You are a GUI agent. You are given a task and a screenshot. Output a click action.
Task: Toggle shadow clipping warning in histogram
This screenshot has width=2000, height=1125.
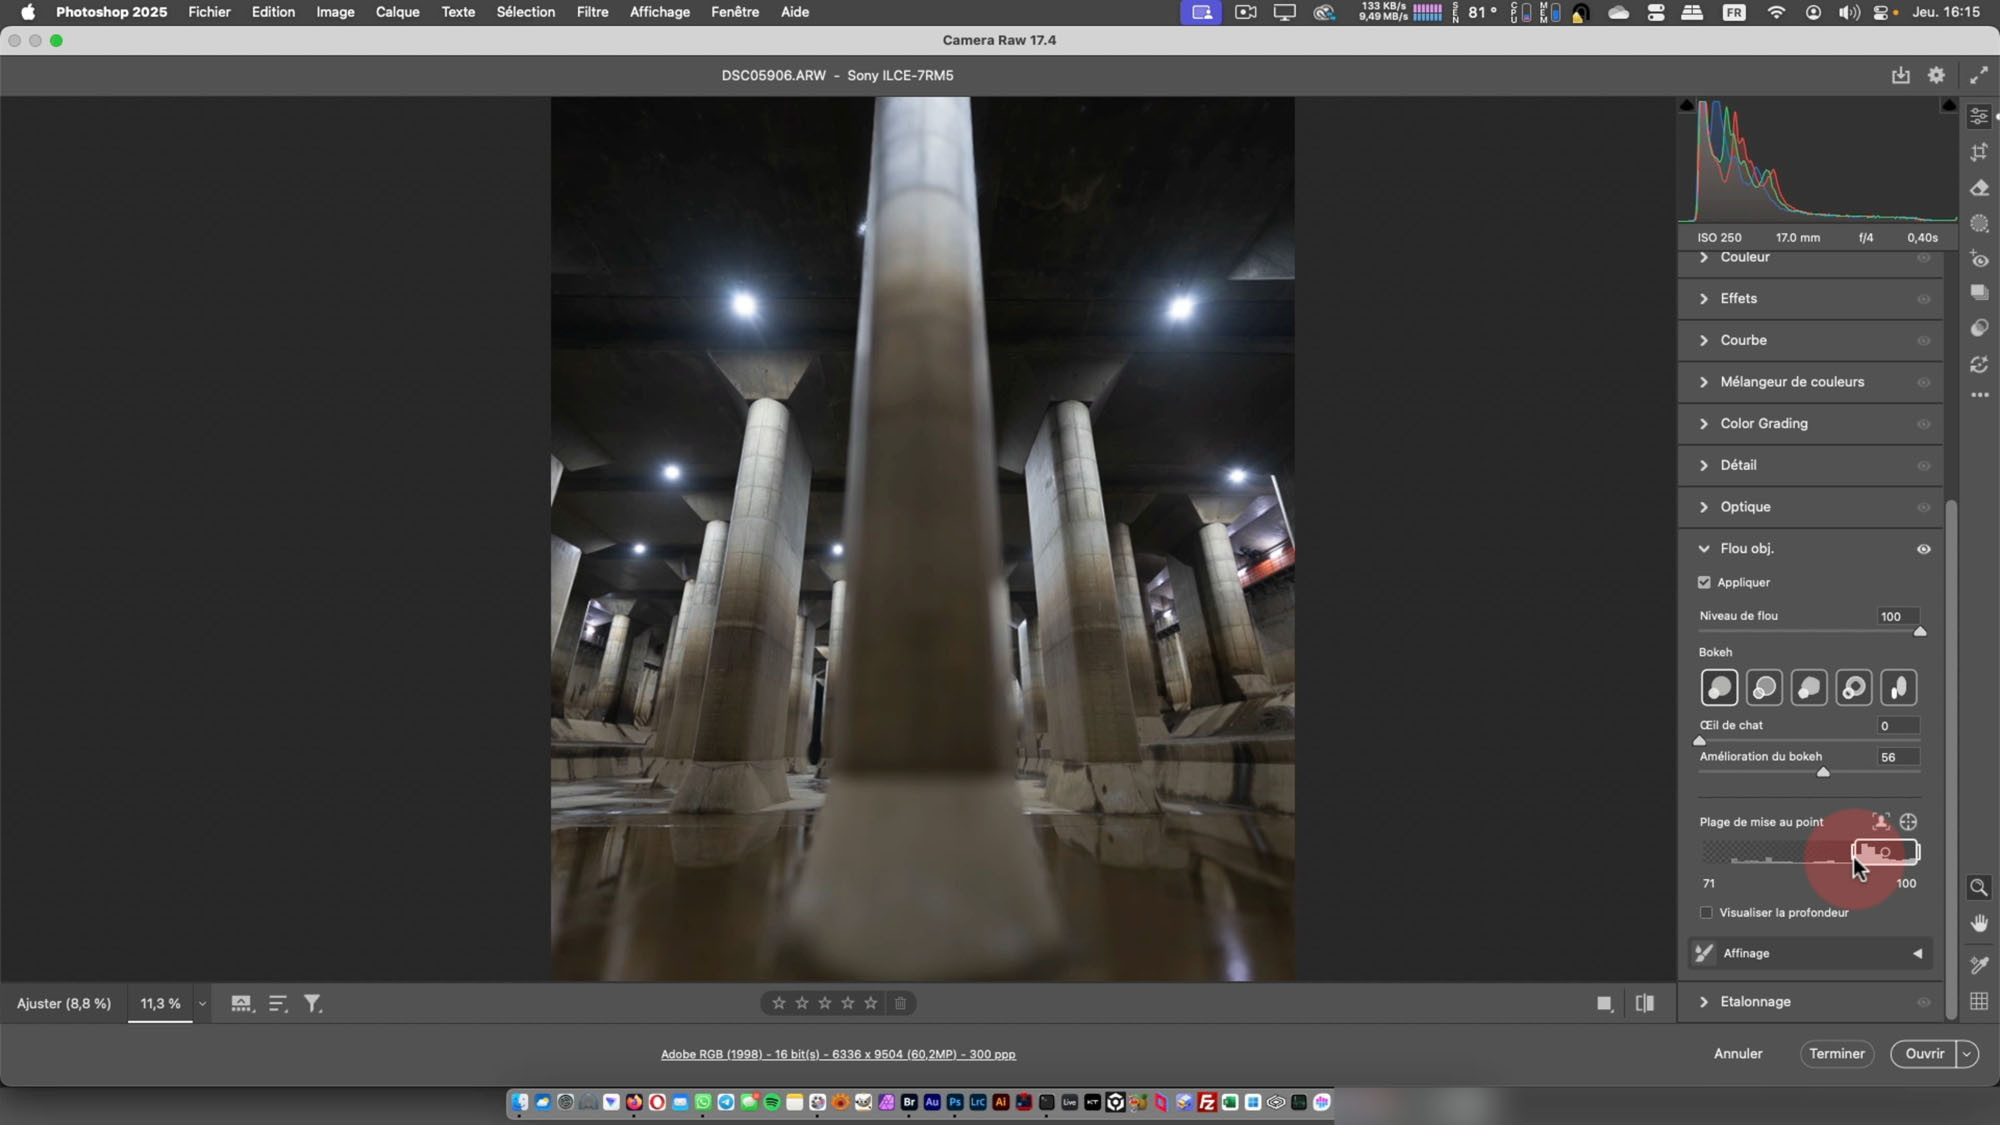1687,105
